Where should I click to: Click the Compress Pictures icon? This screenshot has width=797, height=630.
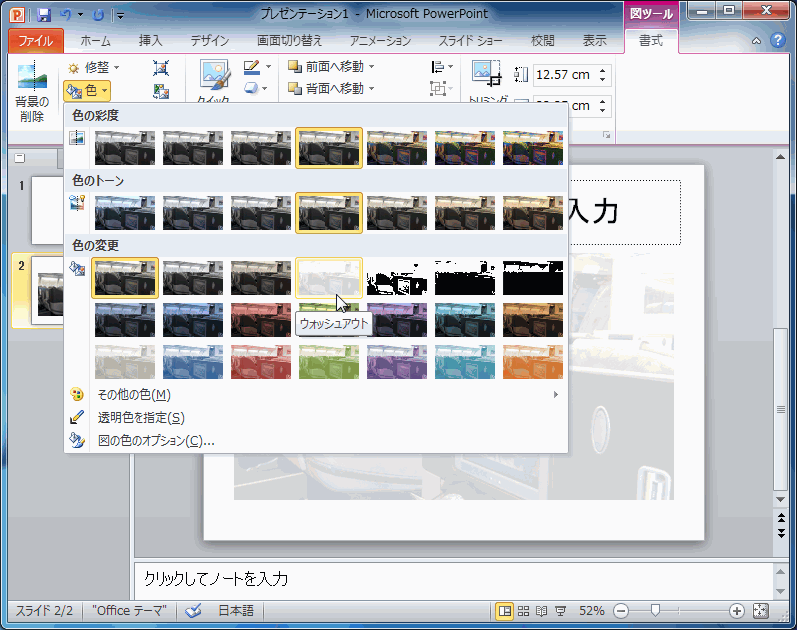[161, 68]
